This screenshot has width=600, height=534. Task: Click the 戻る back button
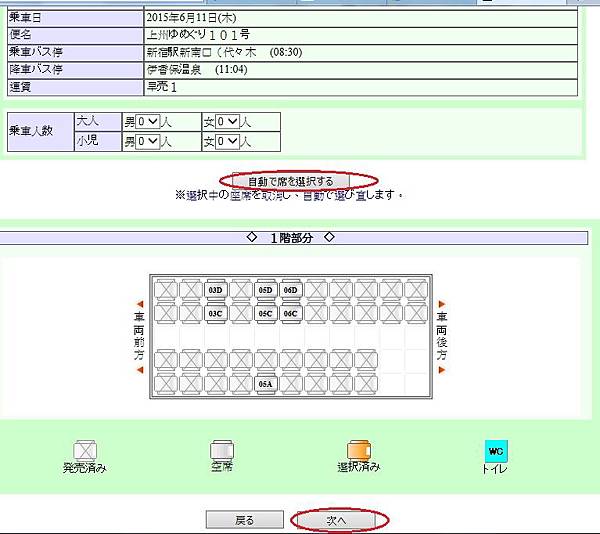(x=245, y=520)
